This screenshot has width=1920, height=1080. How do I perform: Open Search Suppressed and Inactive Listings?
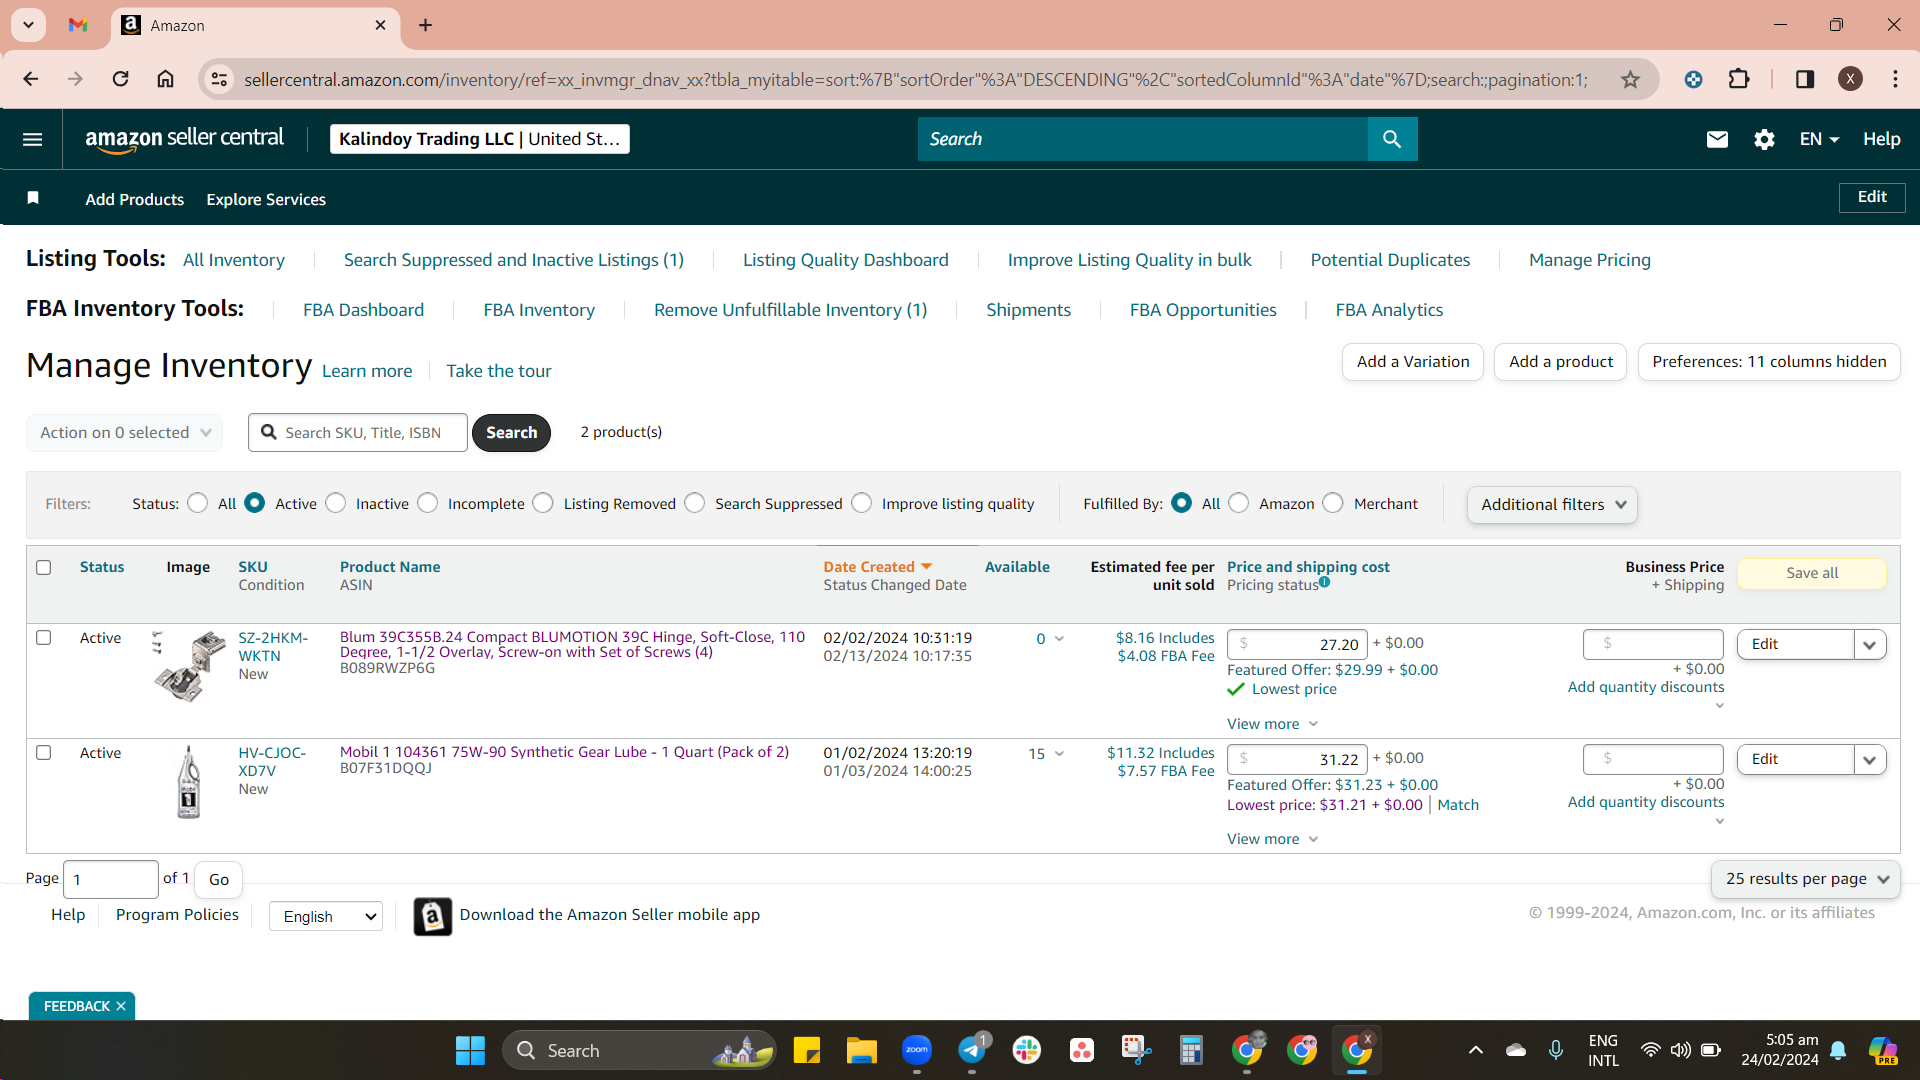coord(514,260)
